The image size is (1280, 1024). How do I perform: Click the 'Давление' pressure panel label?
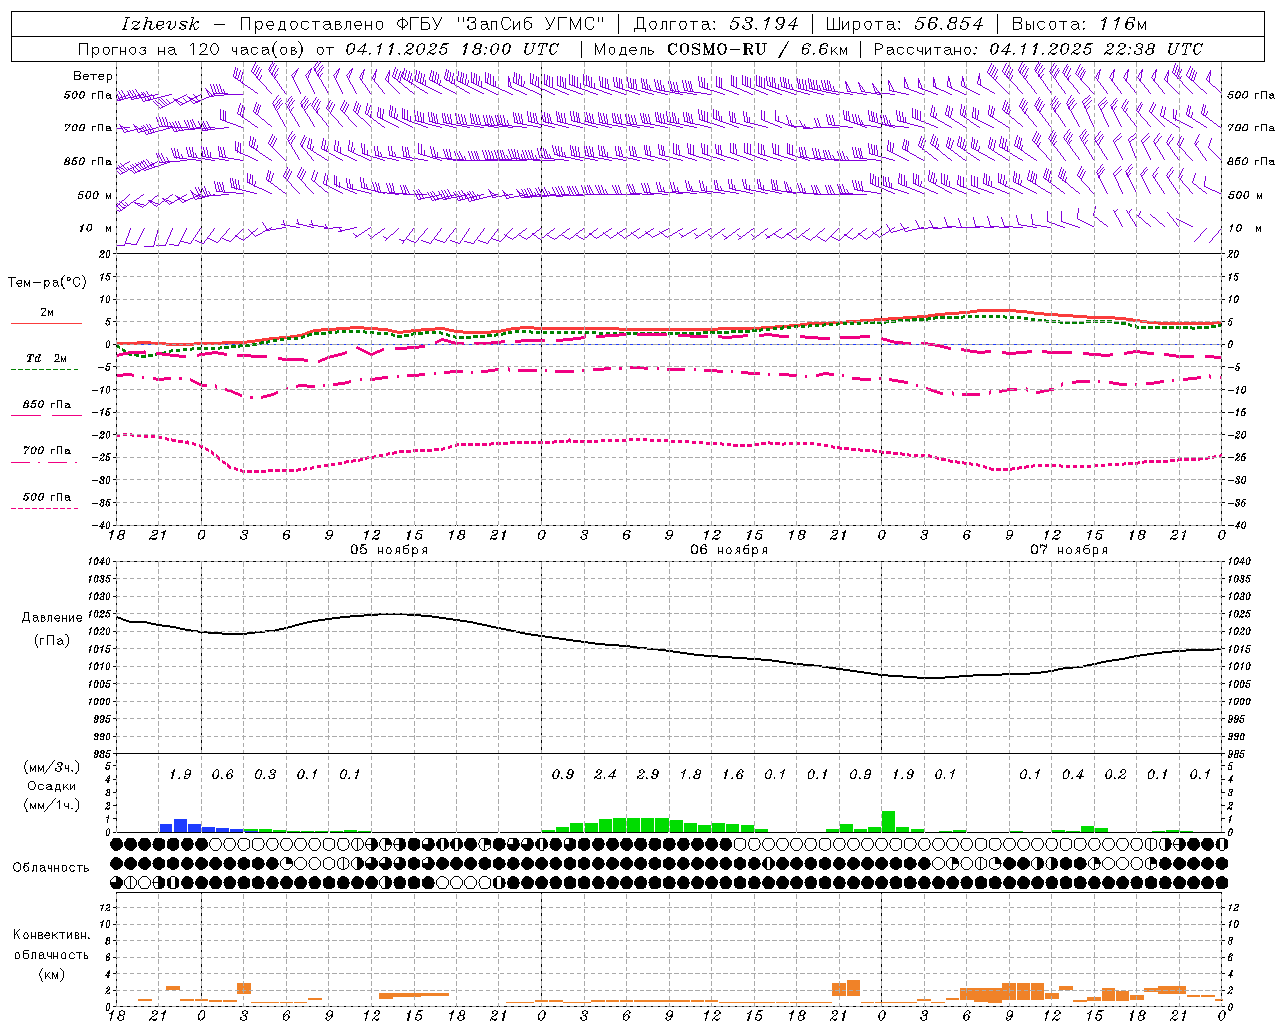(51, 618)
